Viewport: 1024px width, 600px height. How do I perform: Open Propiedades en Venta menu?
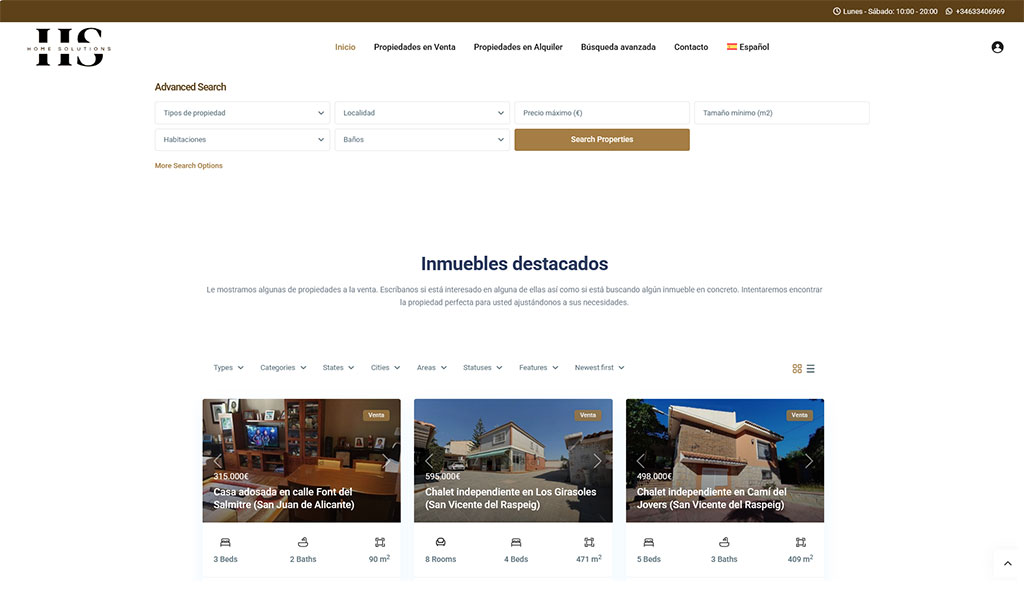pos(415,47)
